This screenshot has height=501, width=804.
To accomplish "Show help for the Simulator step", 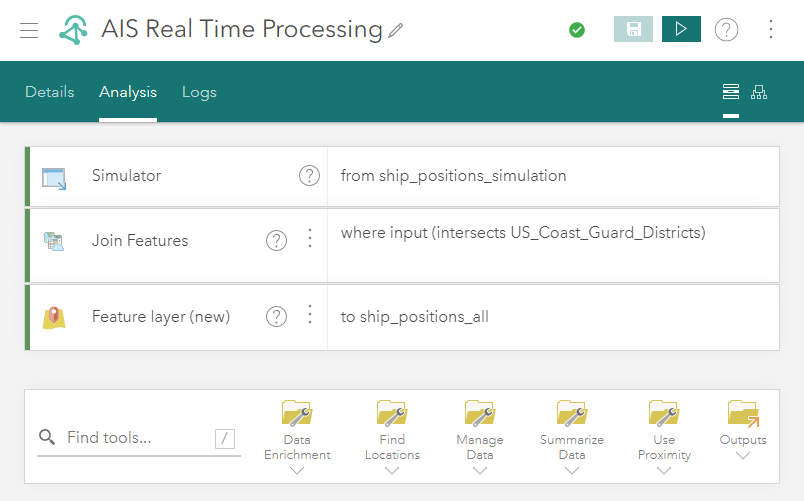I will 309,176.
